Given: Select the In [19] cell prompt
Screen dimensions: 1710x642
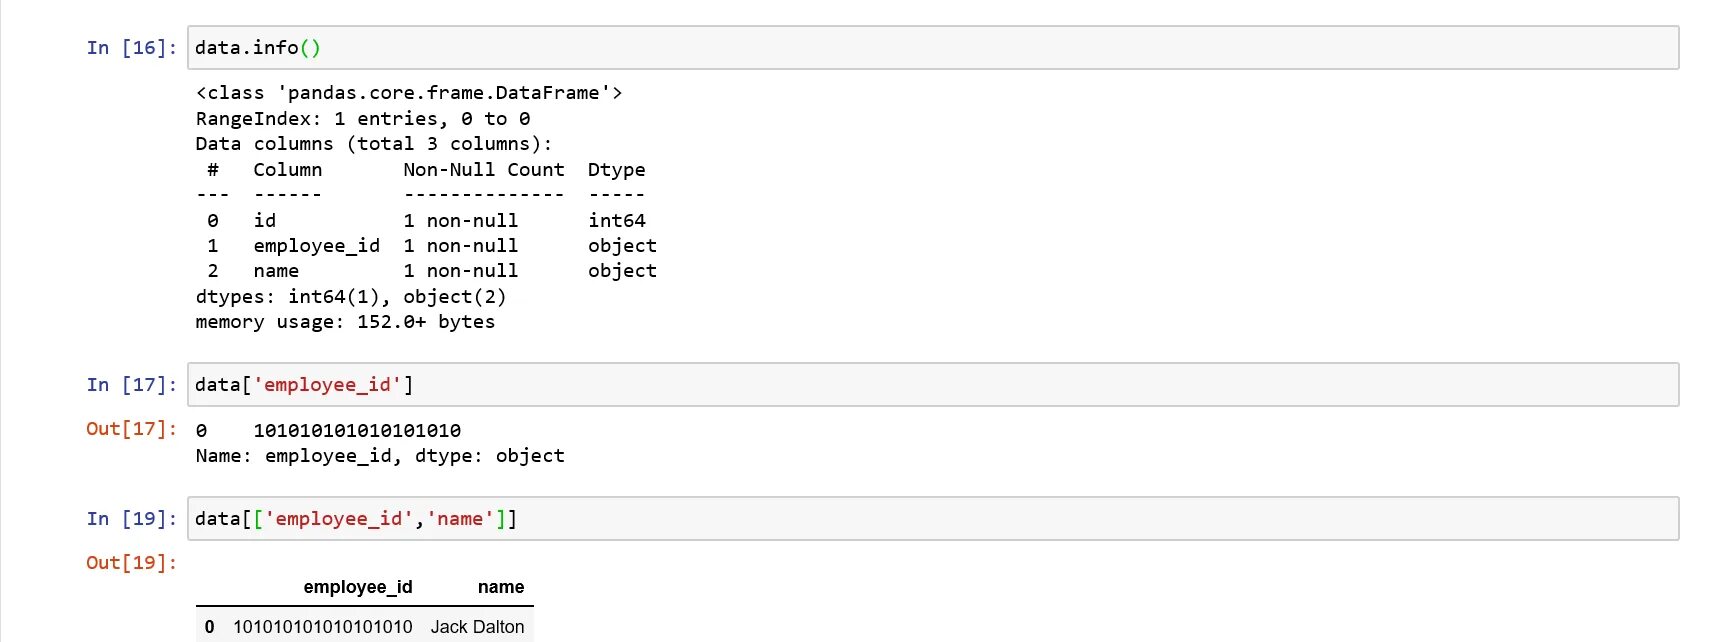Looking at the screenshot, I should tap(131, 519).
